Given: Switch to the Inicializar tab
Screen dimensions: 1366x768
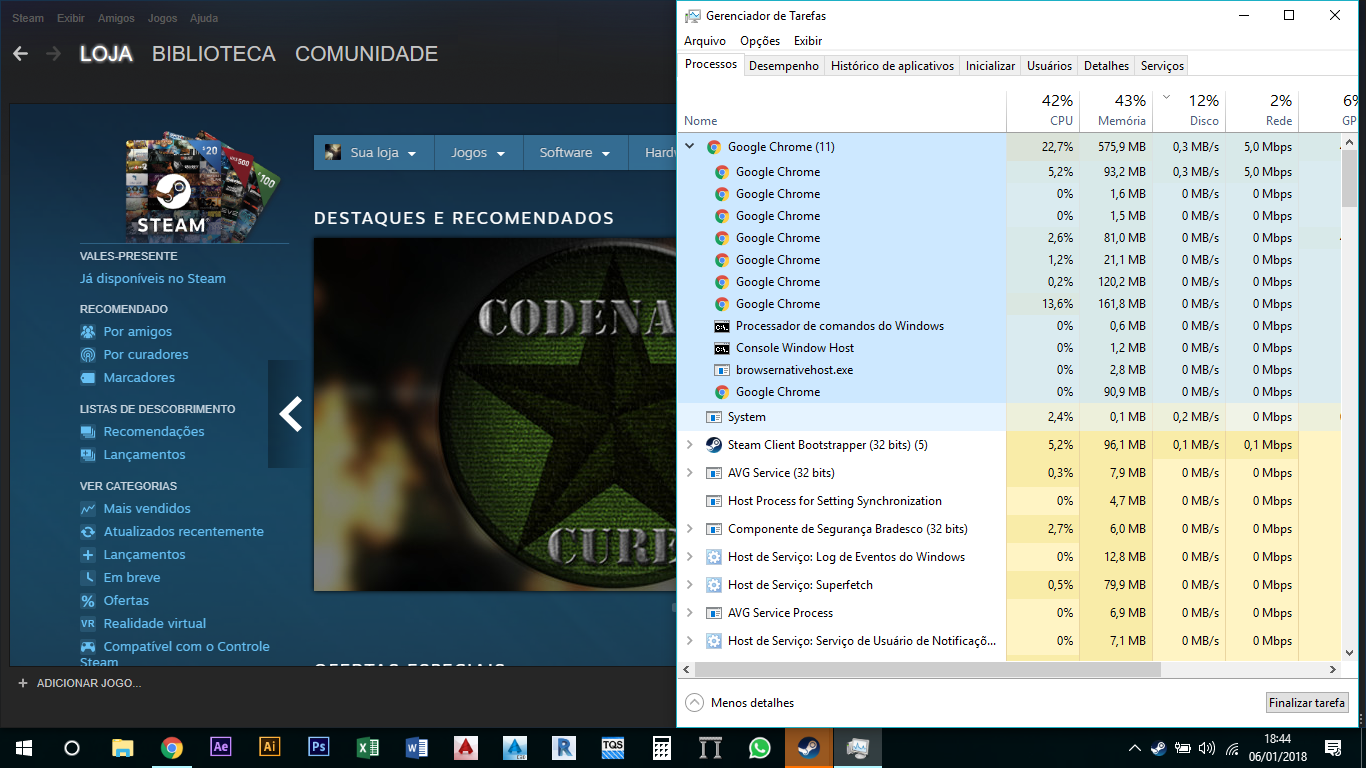Looking at the screenshot, I should click(x=990, y=66).
